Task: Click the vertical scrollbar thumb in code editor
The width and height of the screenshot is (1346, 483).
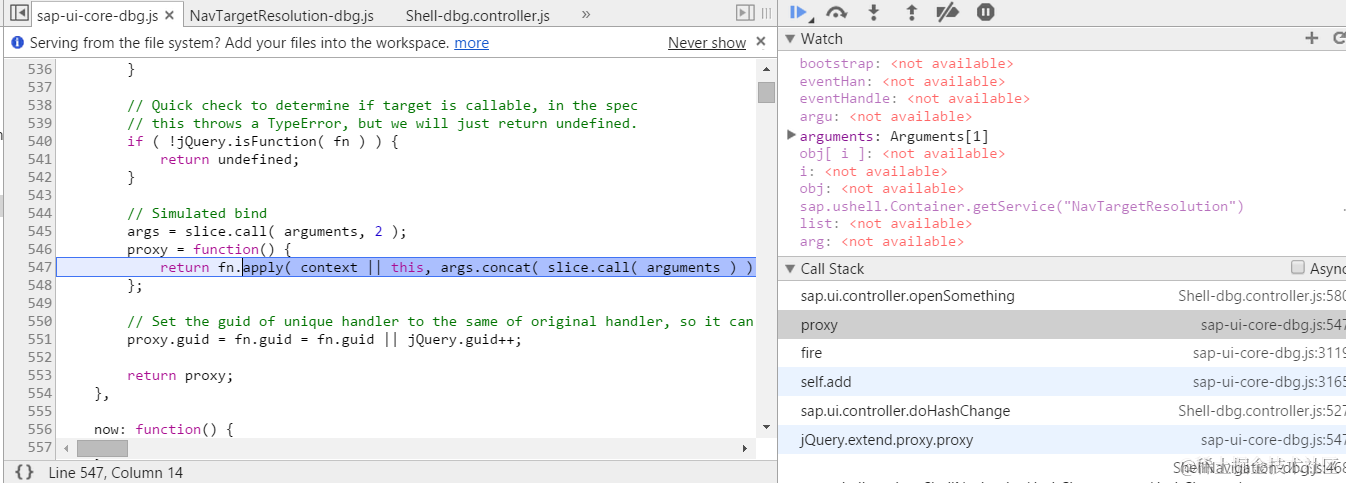Action: [x=766, y=93]
